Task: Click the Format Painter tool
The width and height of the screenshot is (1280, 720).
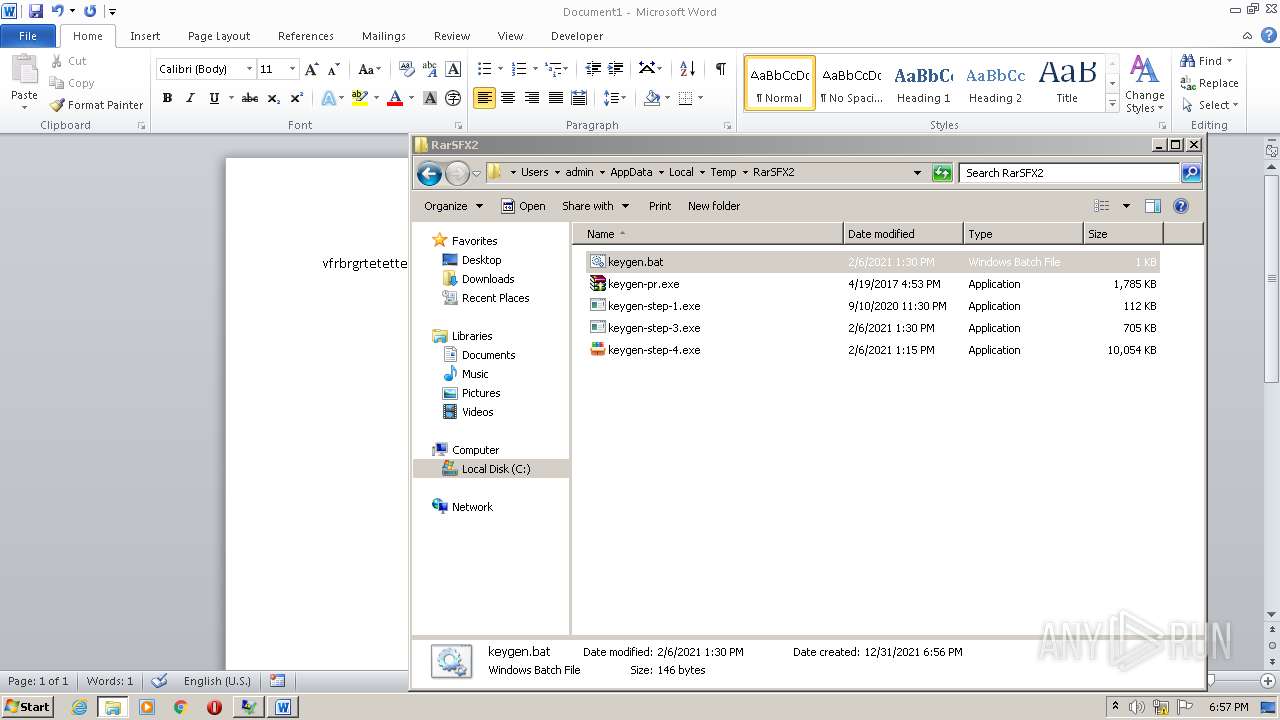Action: [x=96, y=105]
